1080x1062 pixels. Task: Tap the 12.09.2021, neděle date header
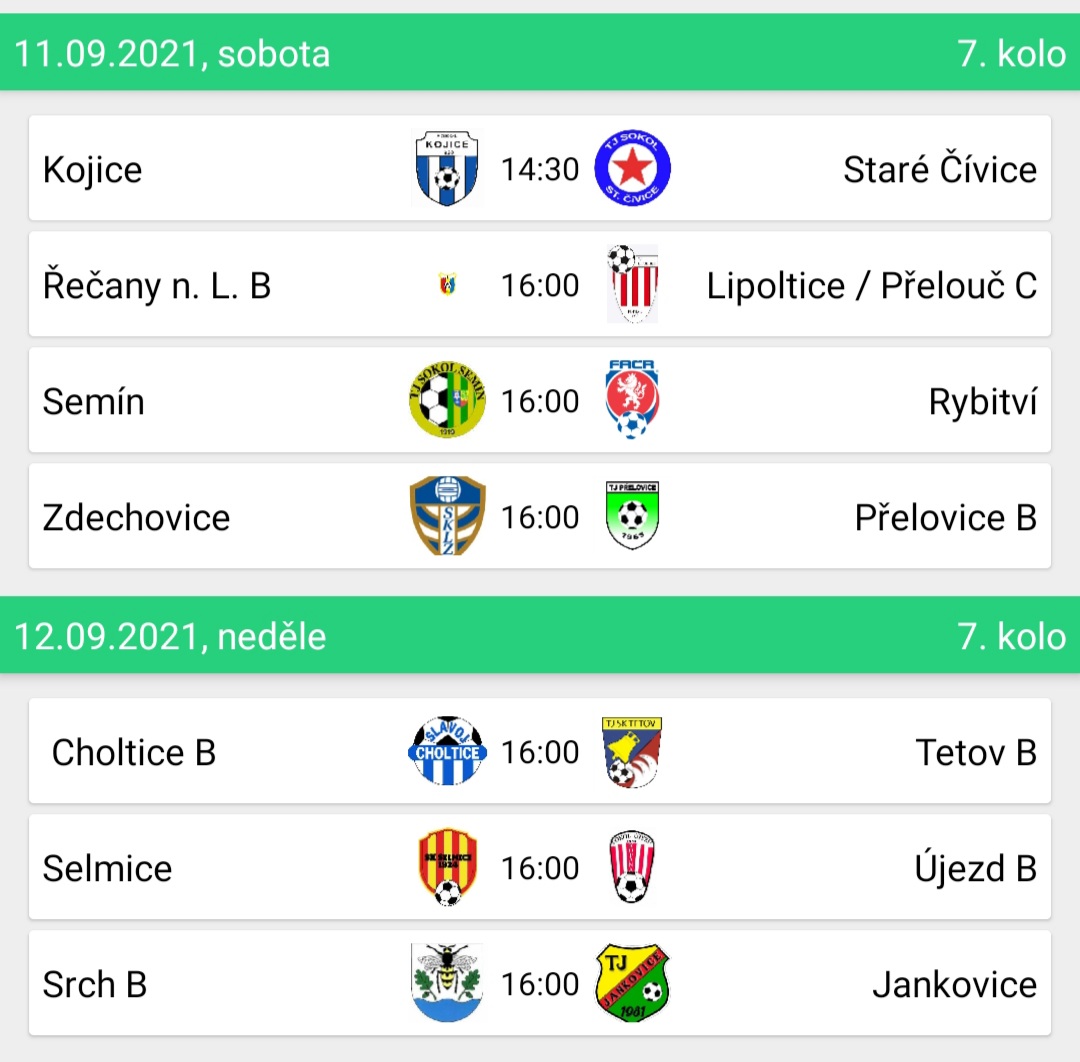point(170,636)
